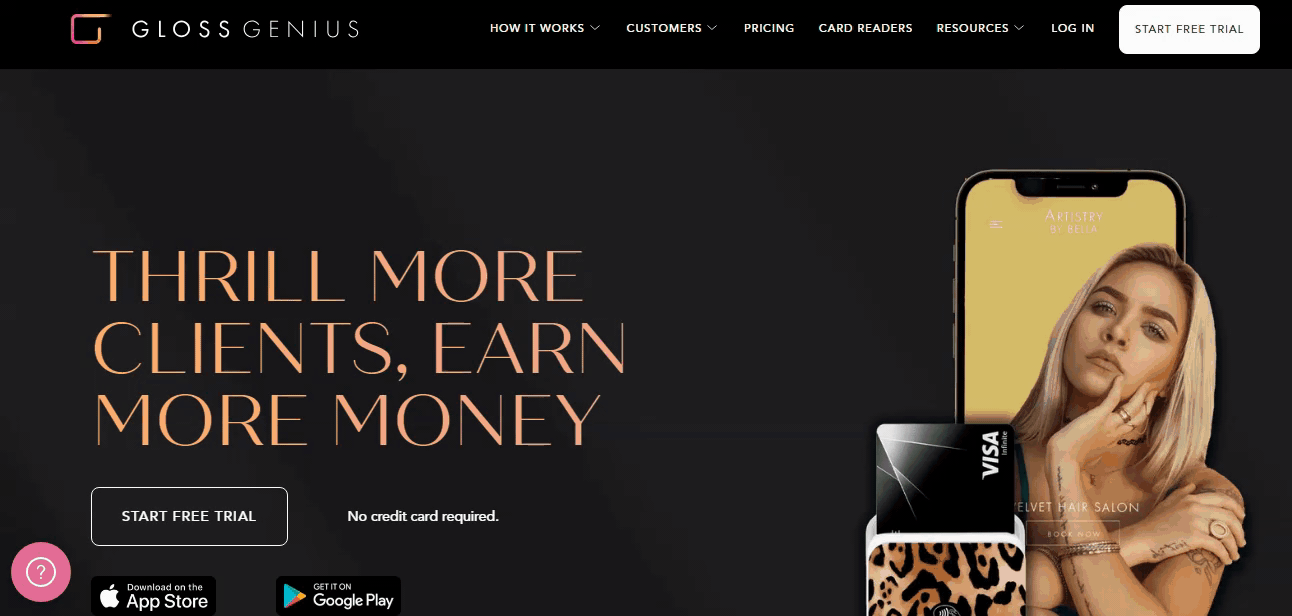
Task: Click Get It On Google Play badge
Action: pos(338,596)
